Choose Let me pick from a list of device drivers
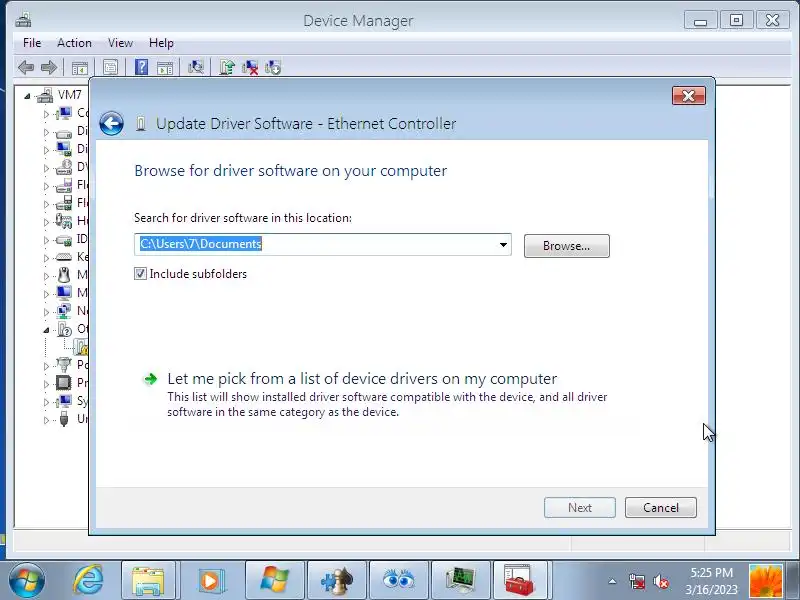The image size is (800, 600). tap(362, 379)
